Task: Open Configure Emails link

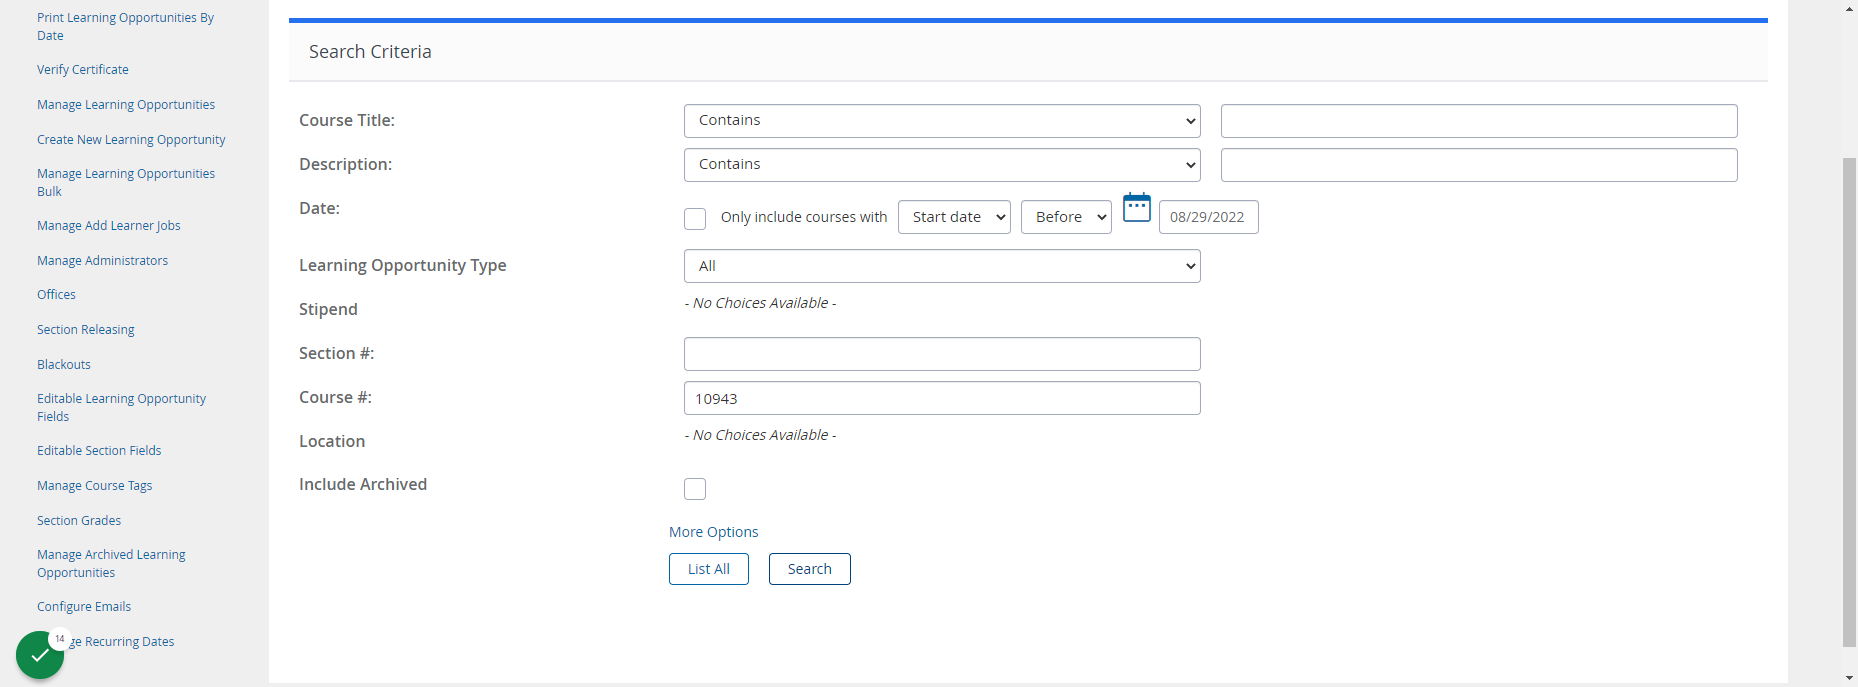Action: [84, 607]
